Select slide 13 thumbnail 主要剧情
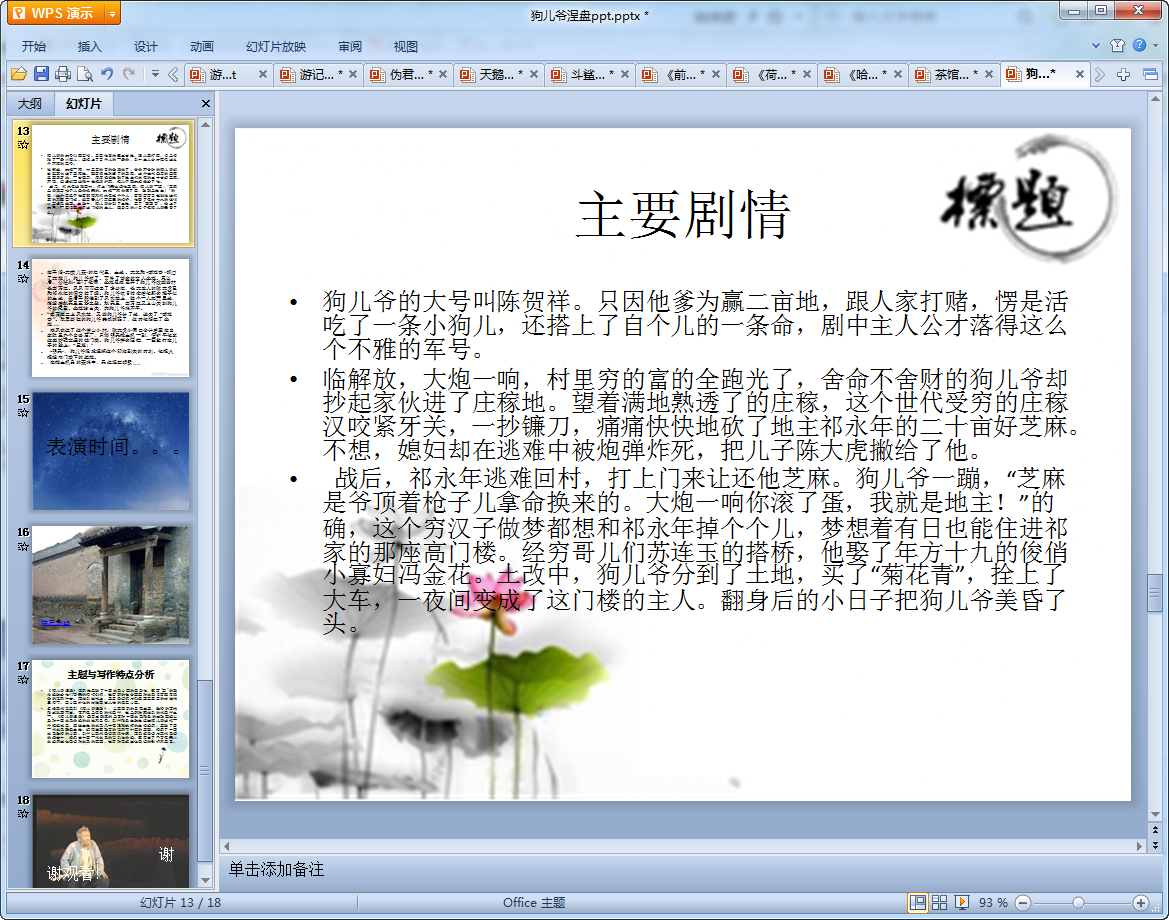Image resolution: width=1169 pixels, height=920 pixels. click(x=110, y=183)
